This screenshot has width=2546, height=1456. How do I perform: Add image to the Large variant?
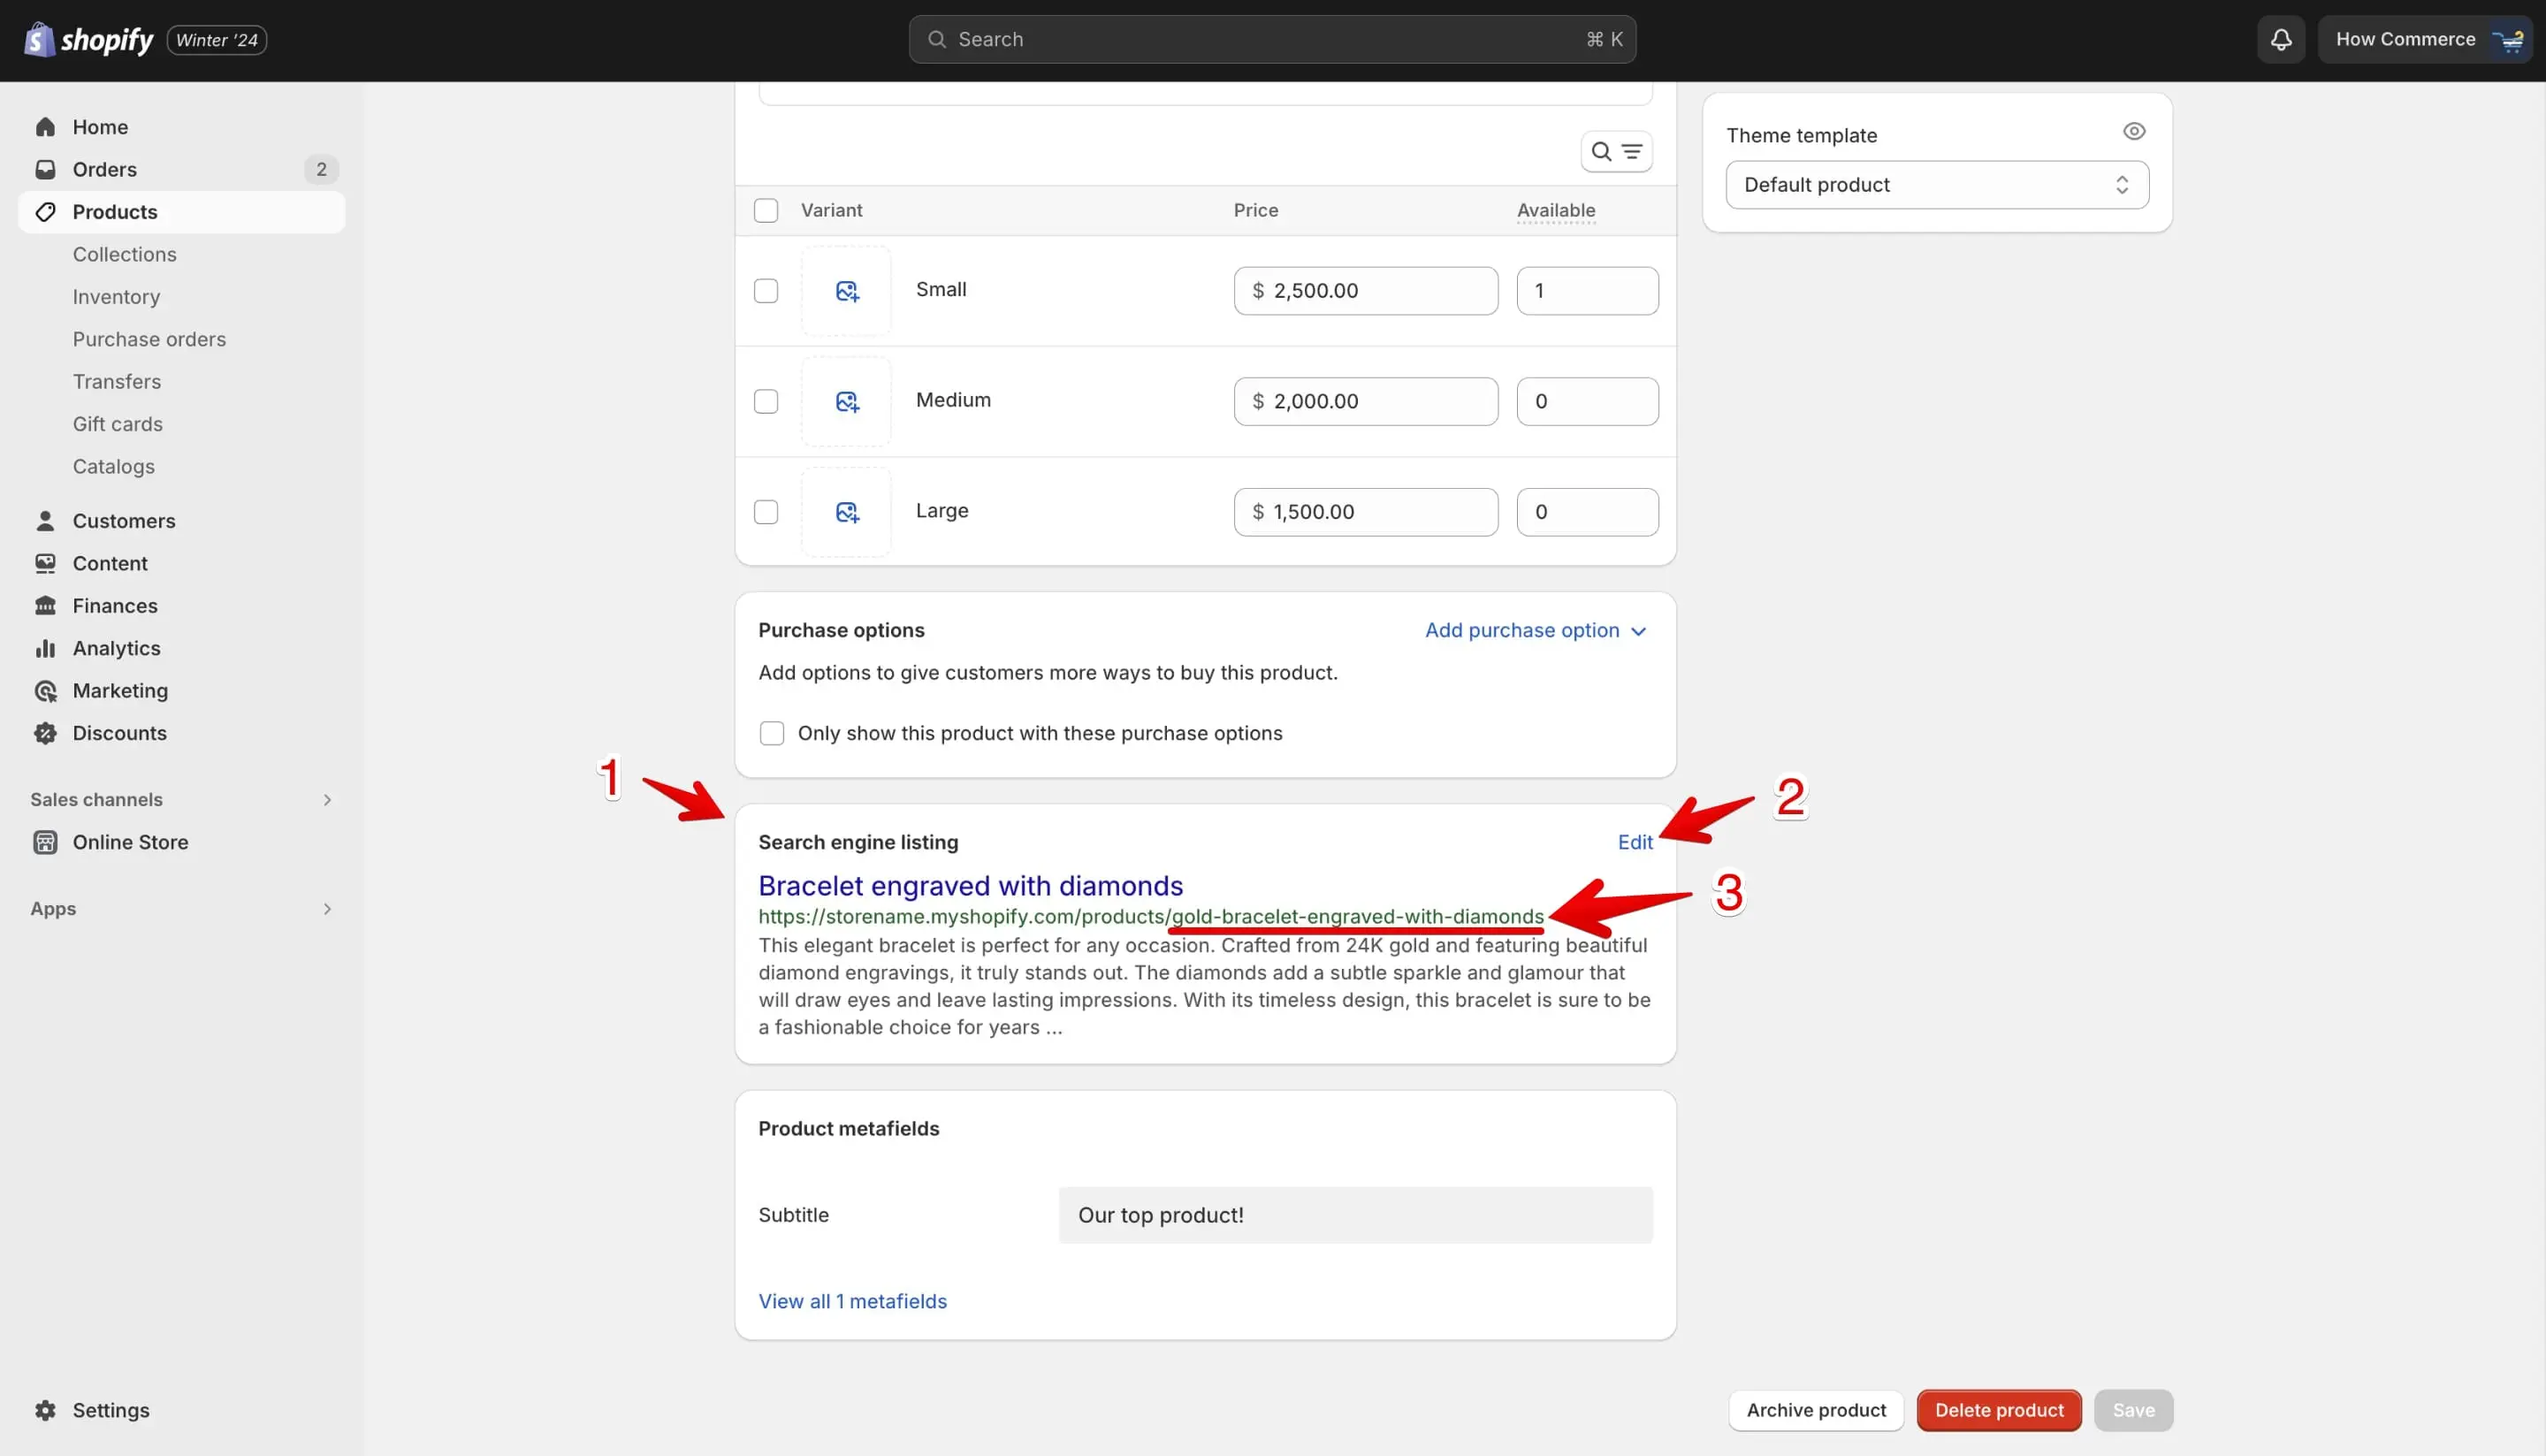pos(846,512)
